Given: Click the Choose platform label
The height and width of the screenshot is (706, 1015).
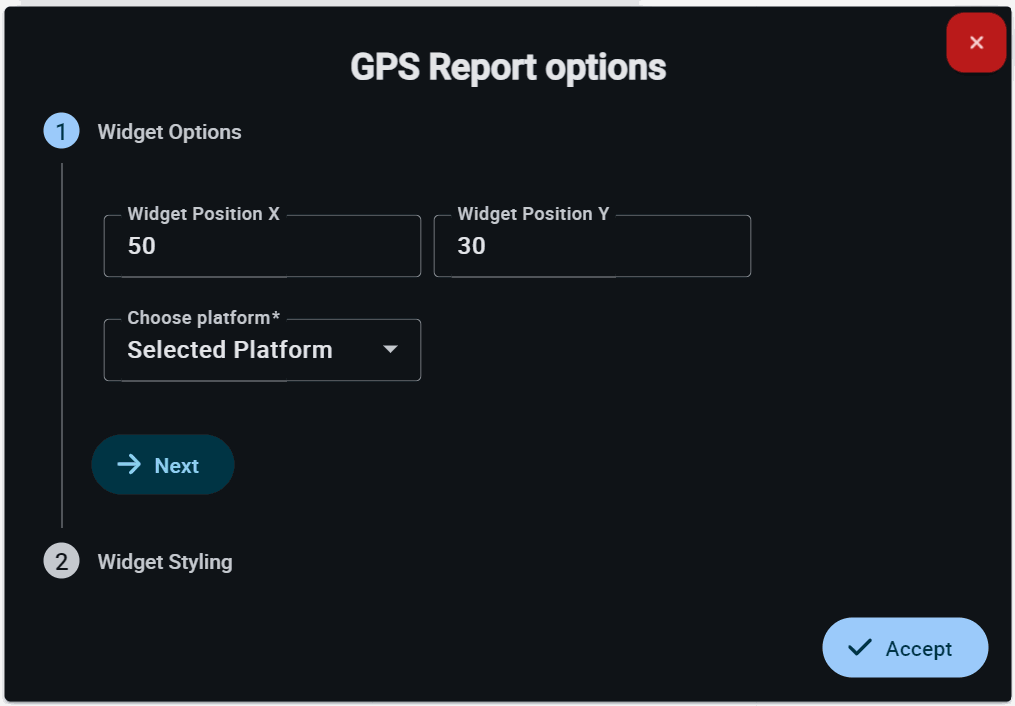Looking at the screenshot, I should [204, 318].
